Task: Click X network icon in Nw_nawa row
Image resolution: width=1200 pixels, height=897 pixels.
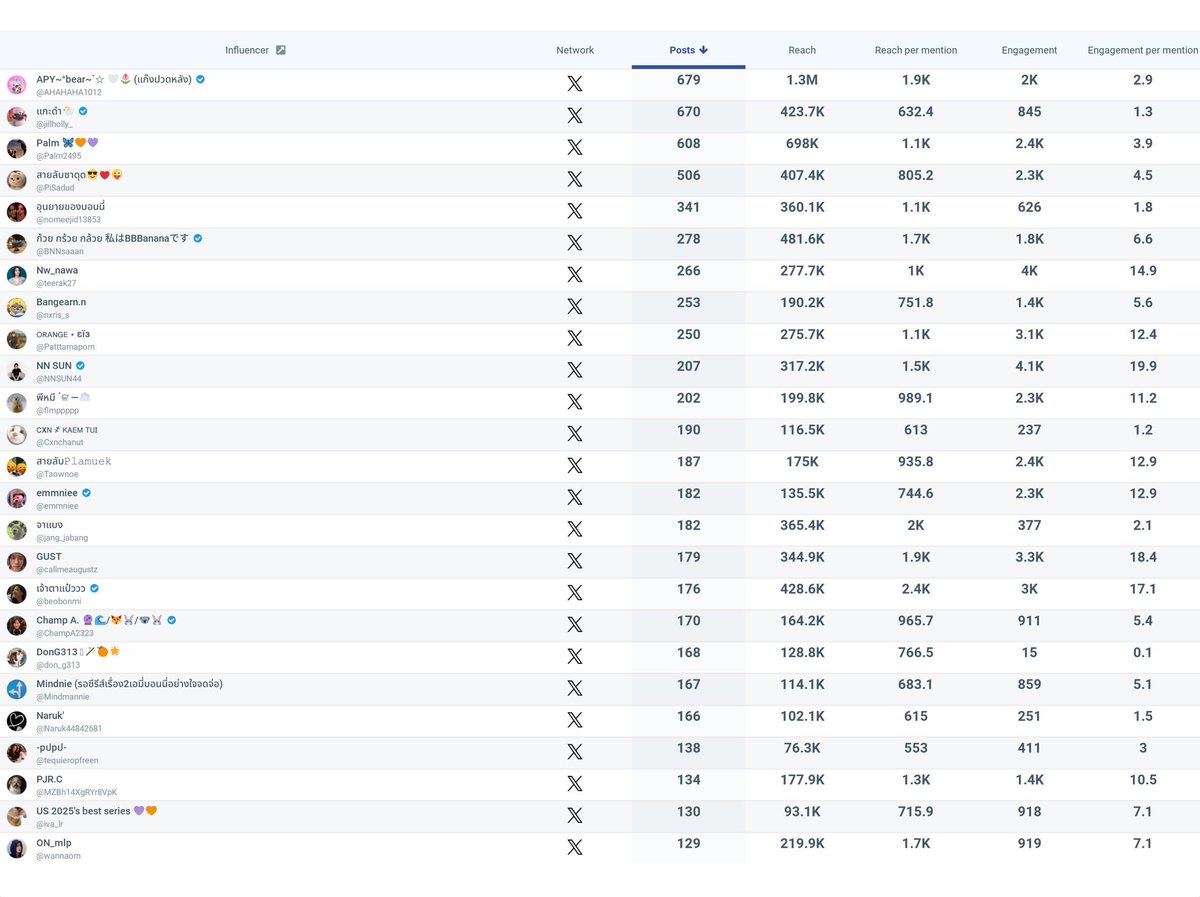Action: [x=575, y=275]
